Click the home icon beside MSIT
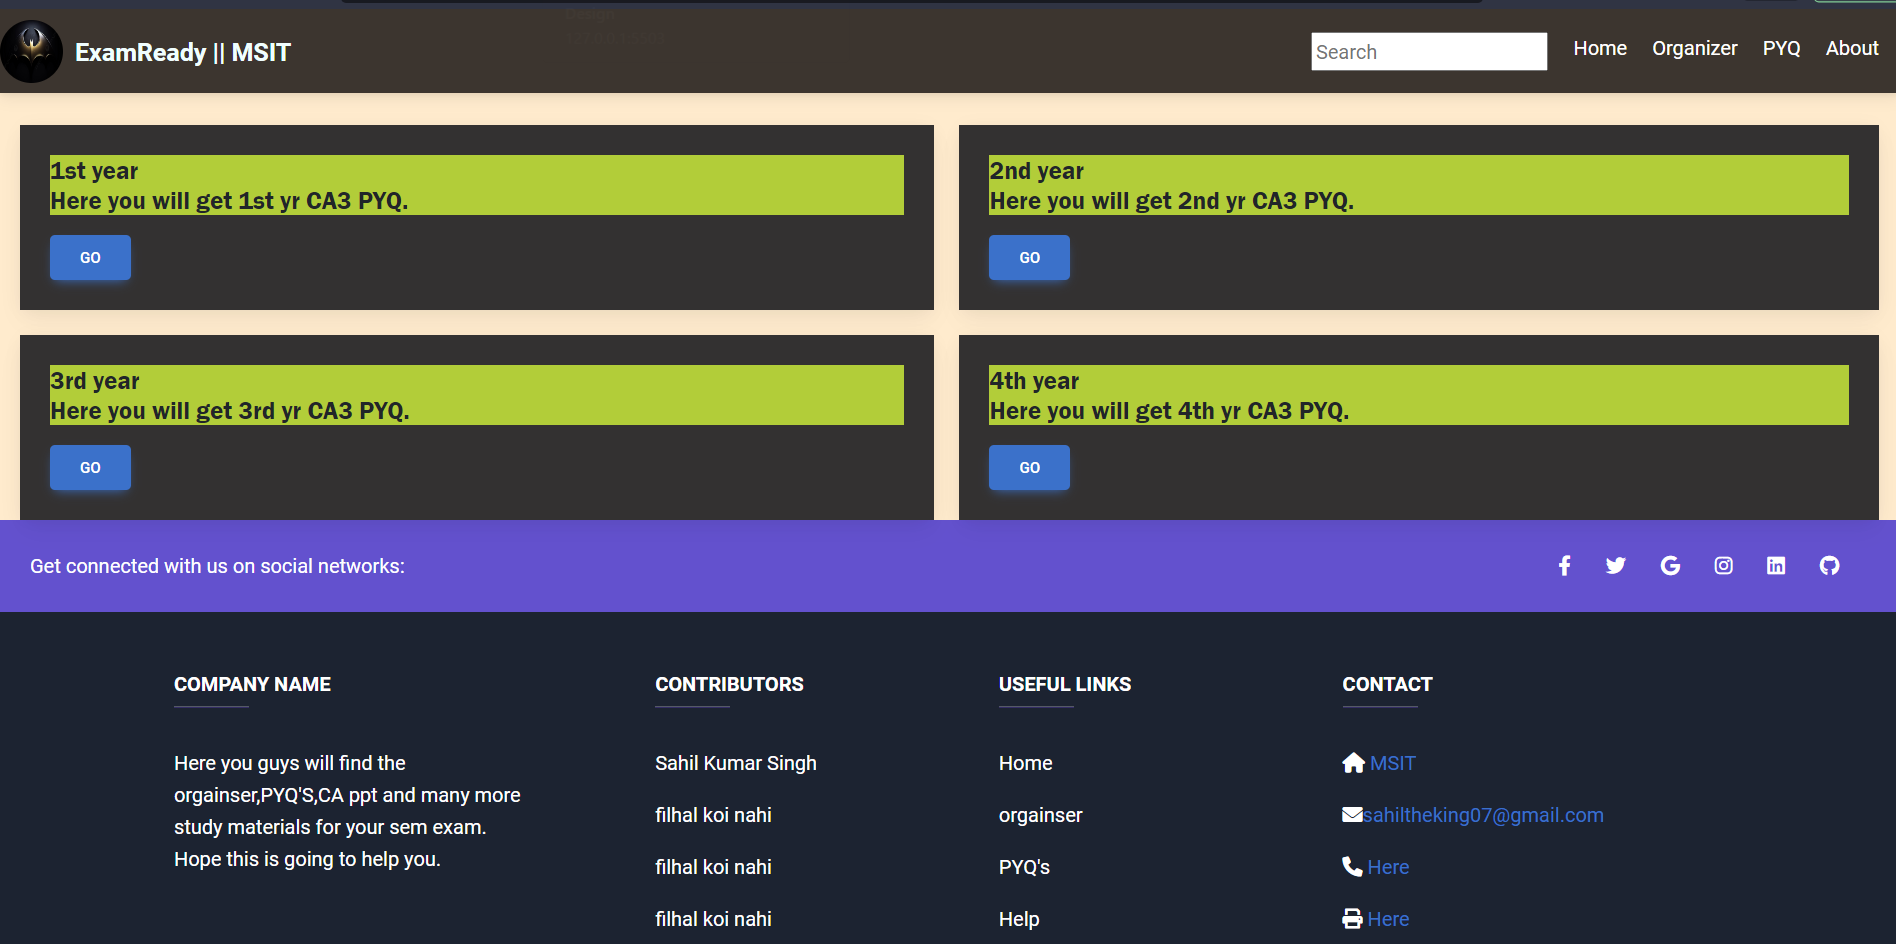 click(1353, 763)
